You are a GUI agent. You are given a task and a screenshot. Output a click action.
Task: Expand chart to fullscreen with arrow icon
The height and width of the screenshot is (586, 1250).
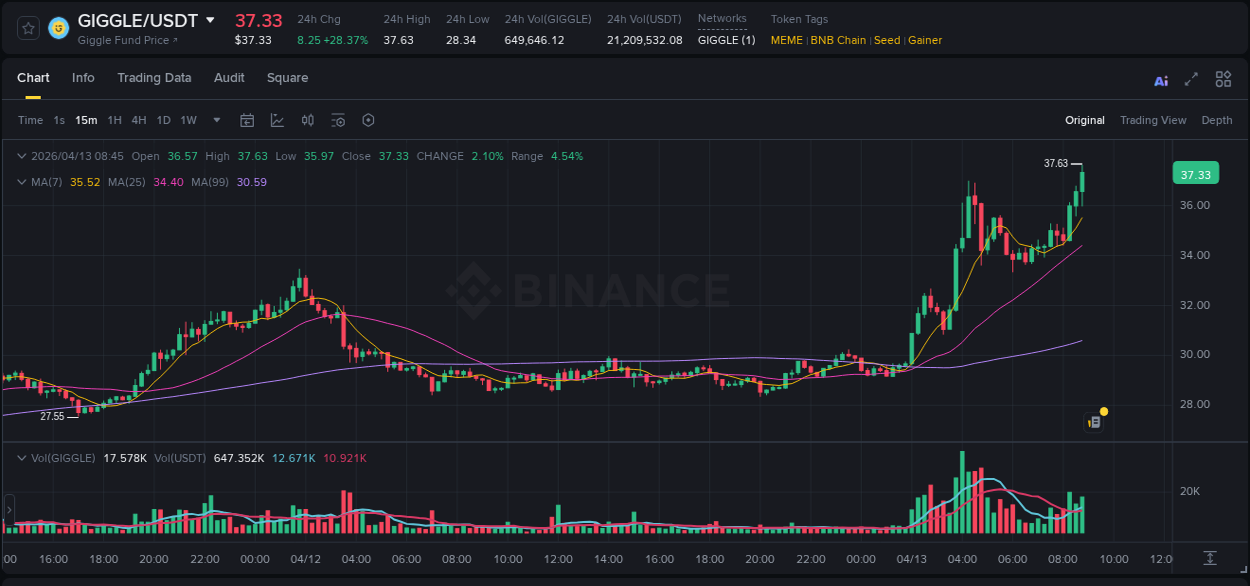point(1191,79)
